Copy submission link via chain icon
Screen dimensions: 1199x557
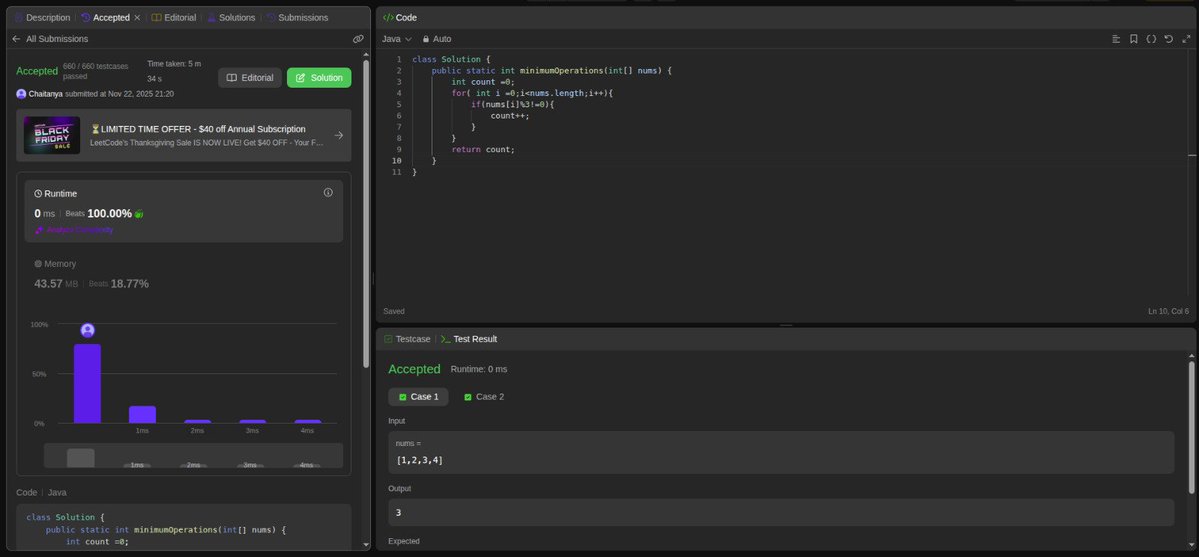[x=358, y=39]
